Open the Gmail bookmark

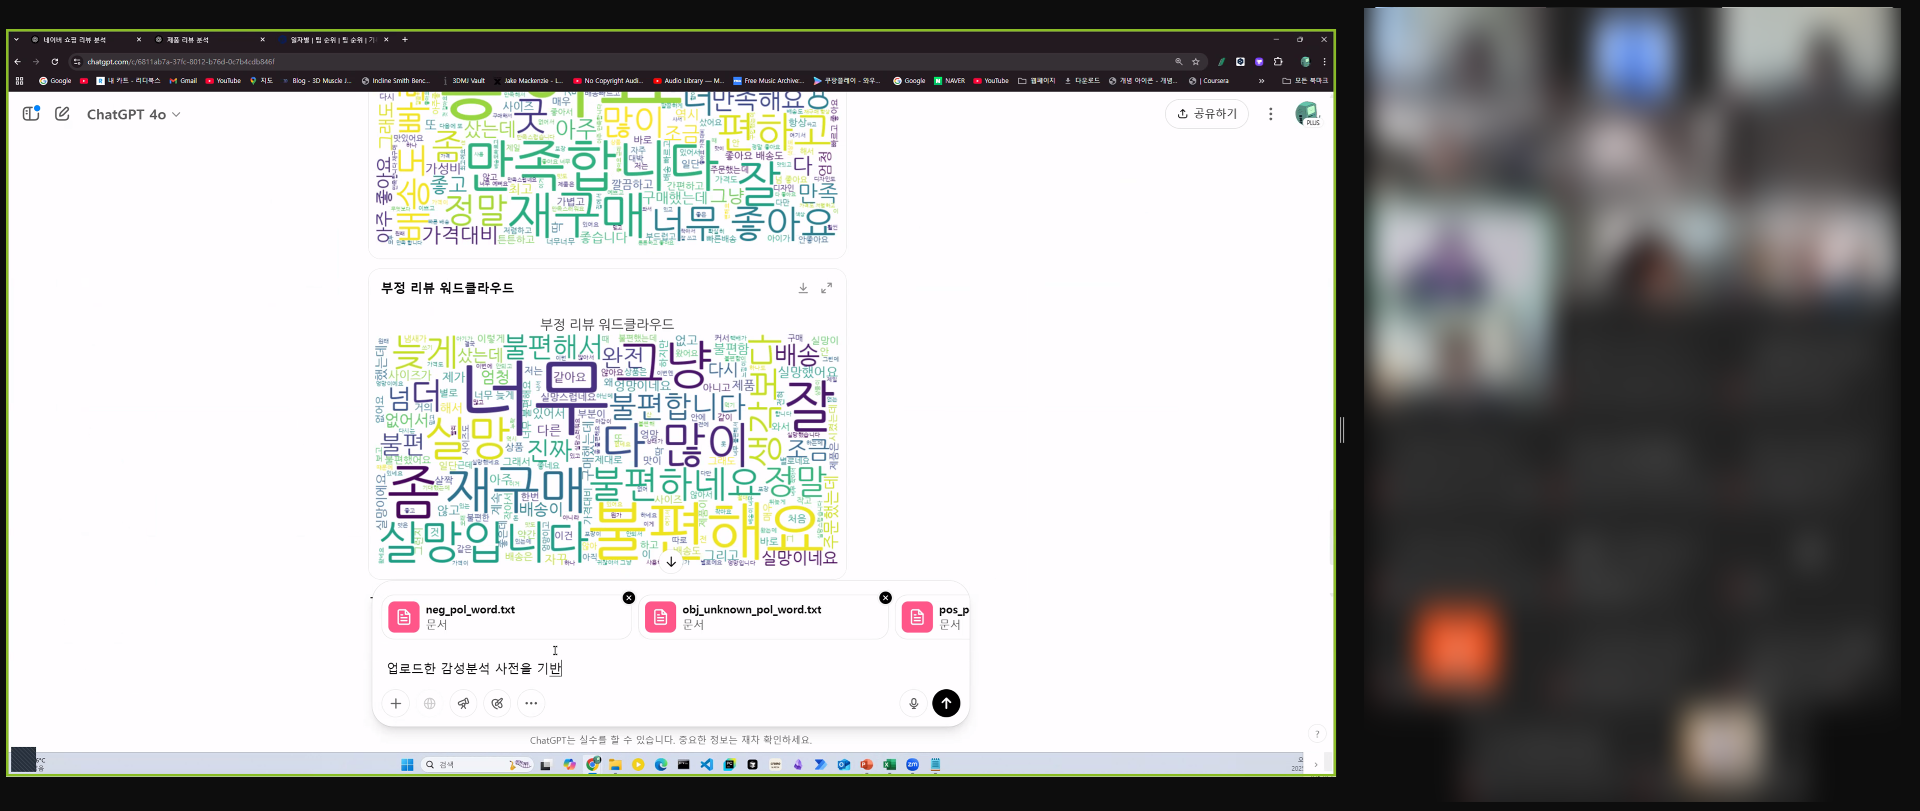point(183,81)
